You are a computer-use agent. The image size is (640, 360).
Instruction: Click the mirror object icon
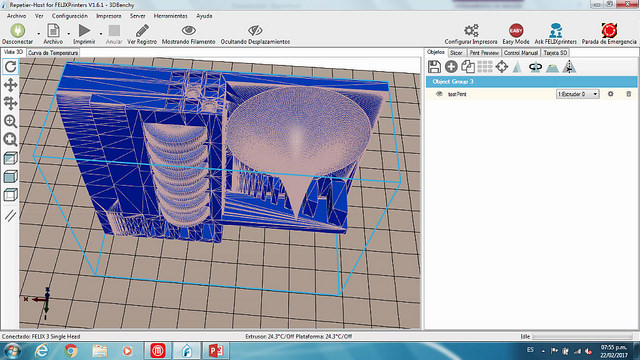click(x=569, y=67)
